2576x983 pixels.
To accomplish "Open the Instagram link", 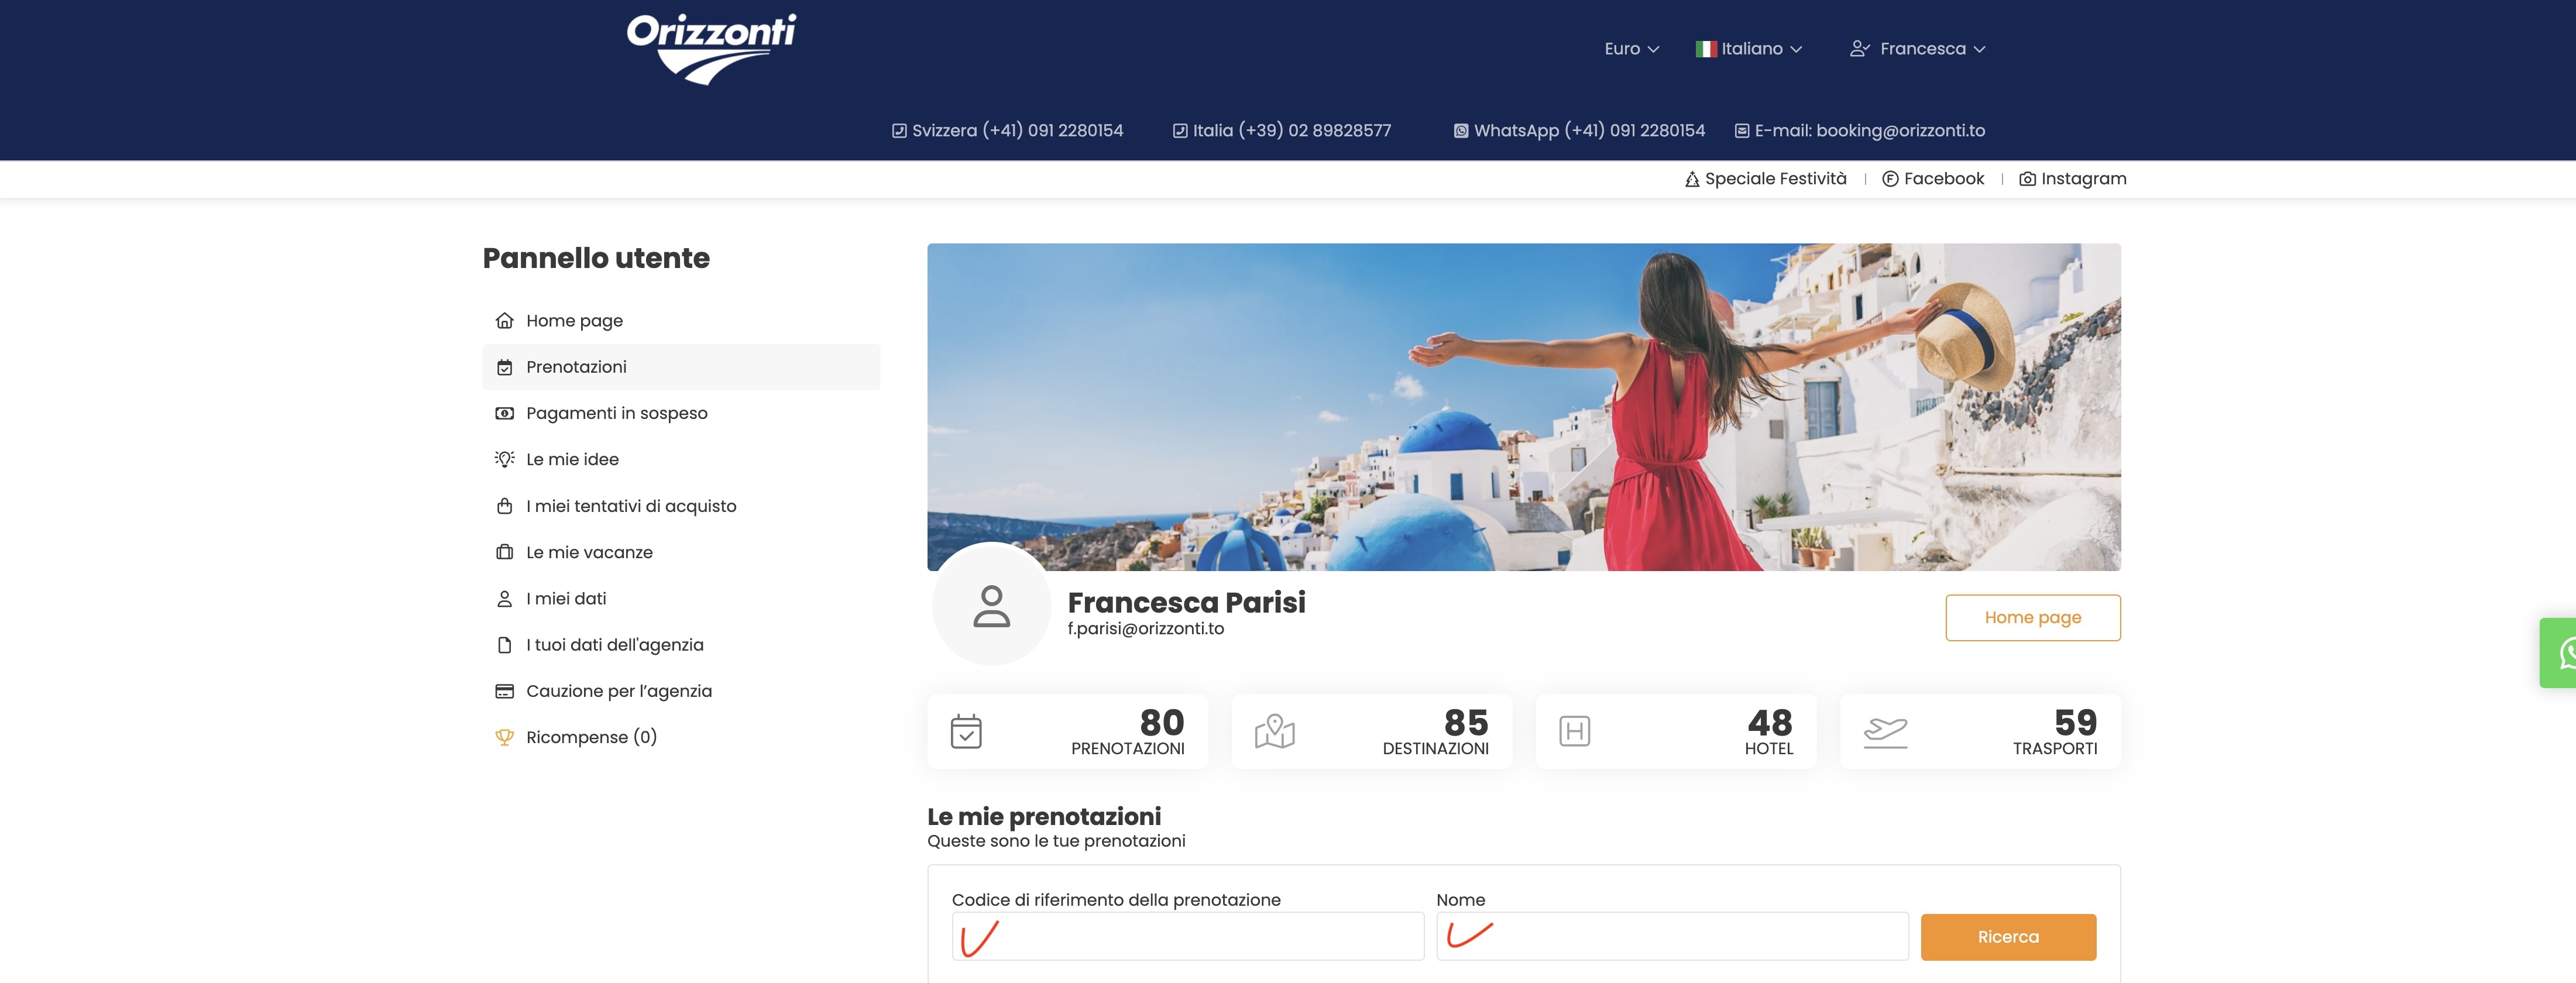I will pos(2072,179).
